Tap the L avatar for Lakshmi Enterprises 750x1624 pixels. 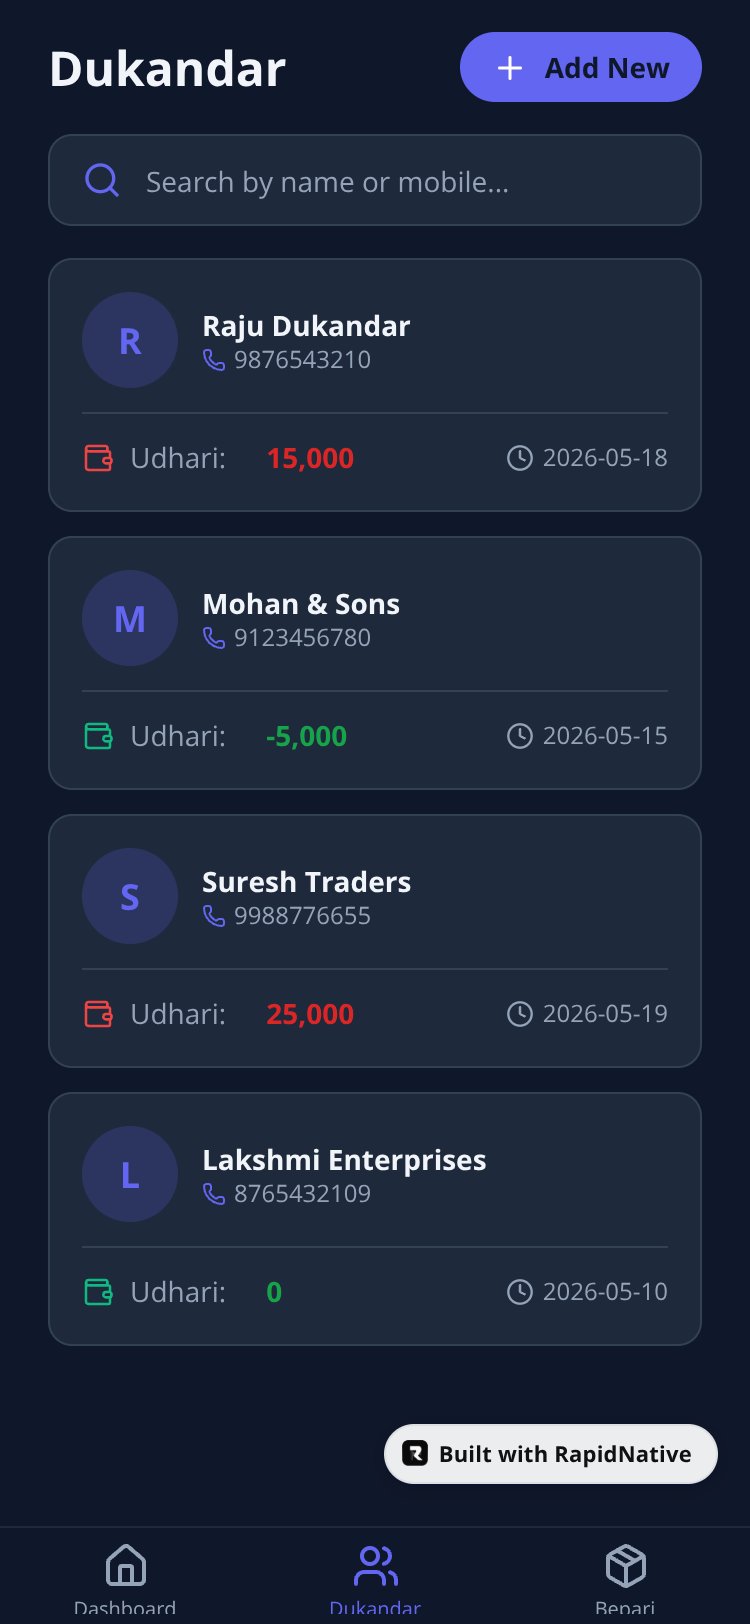pyautogui.click(x=130, y=1174)
